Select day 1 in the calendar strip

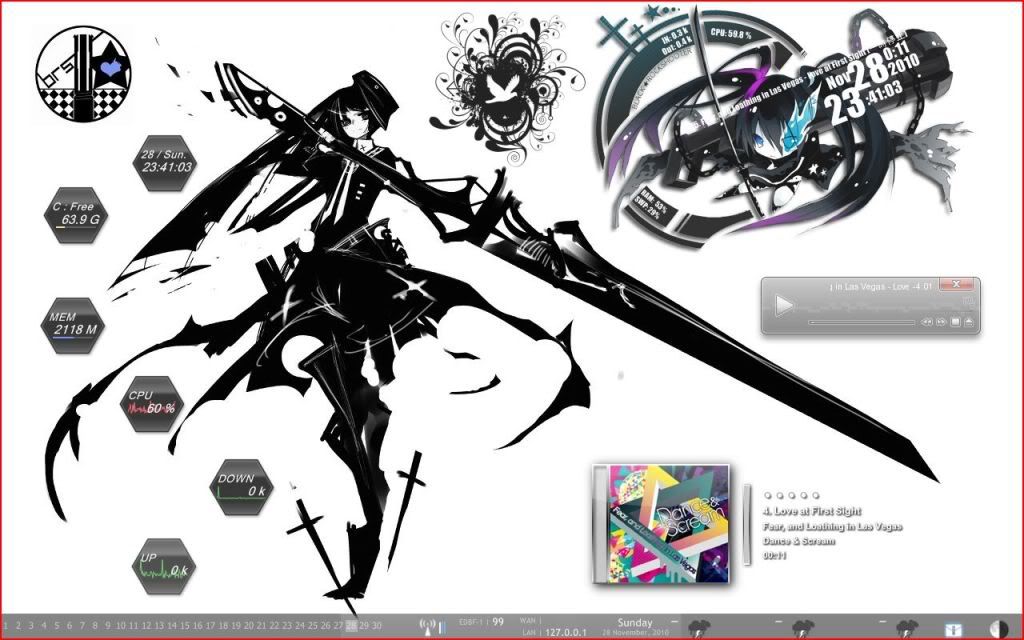pos(5,626)
